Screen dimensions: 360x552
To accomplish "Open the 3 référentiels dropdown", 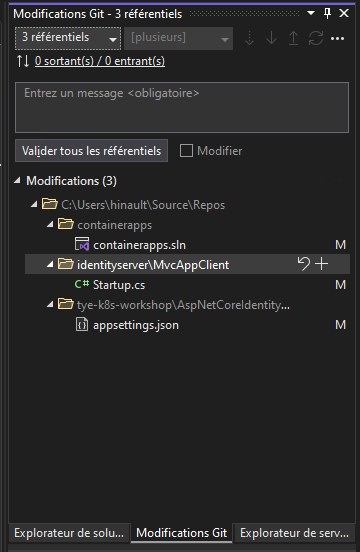I will coord(68,38).
